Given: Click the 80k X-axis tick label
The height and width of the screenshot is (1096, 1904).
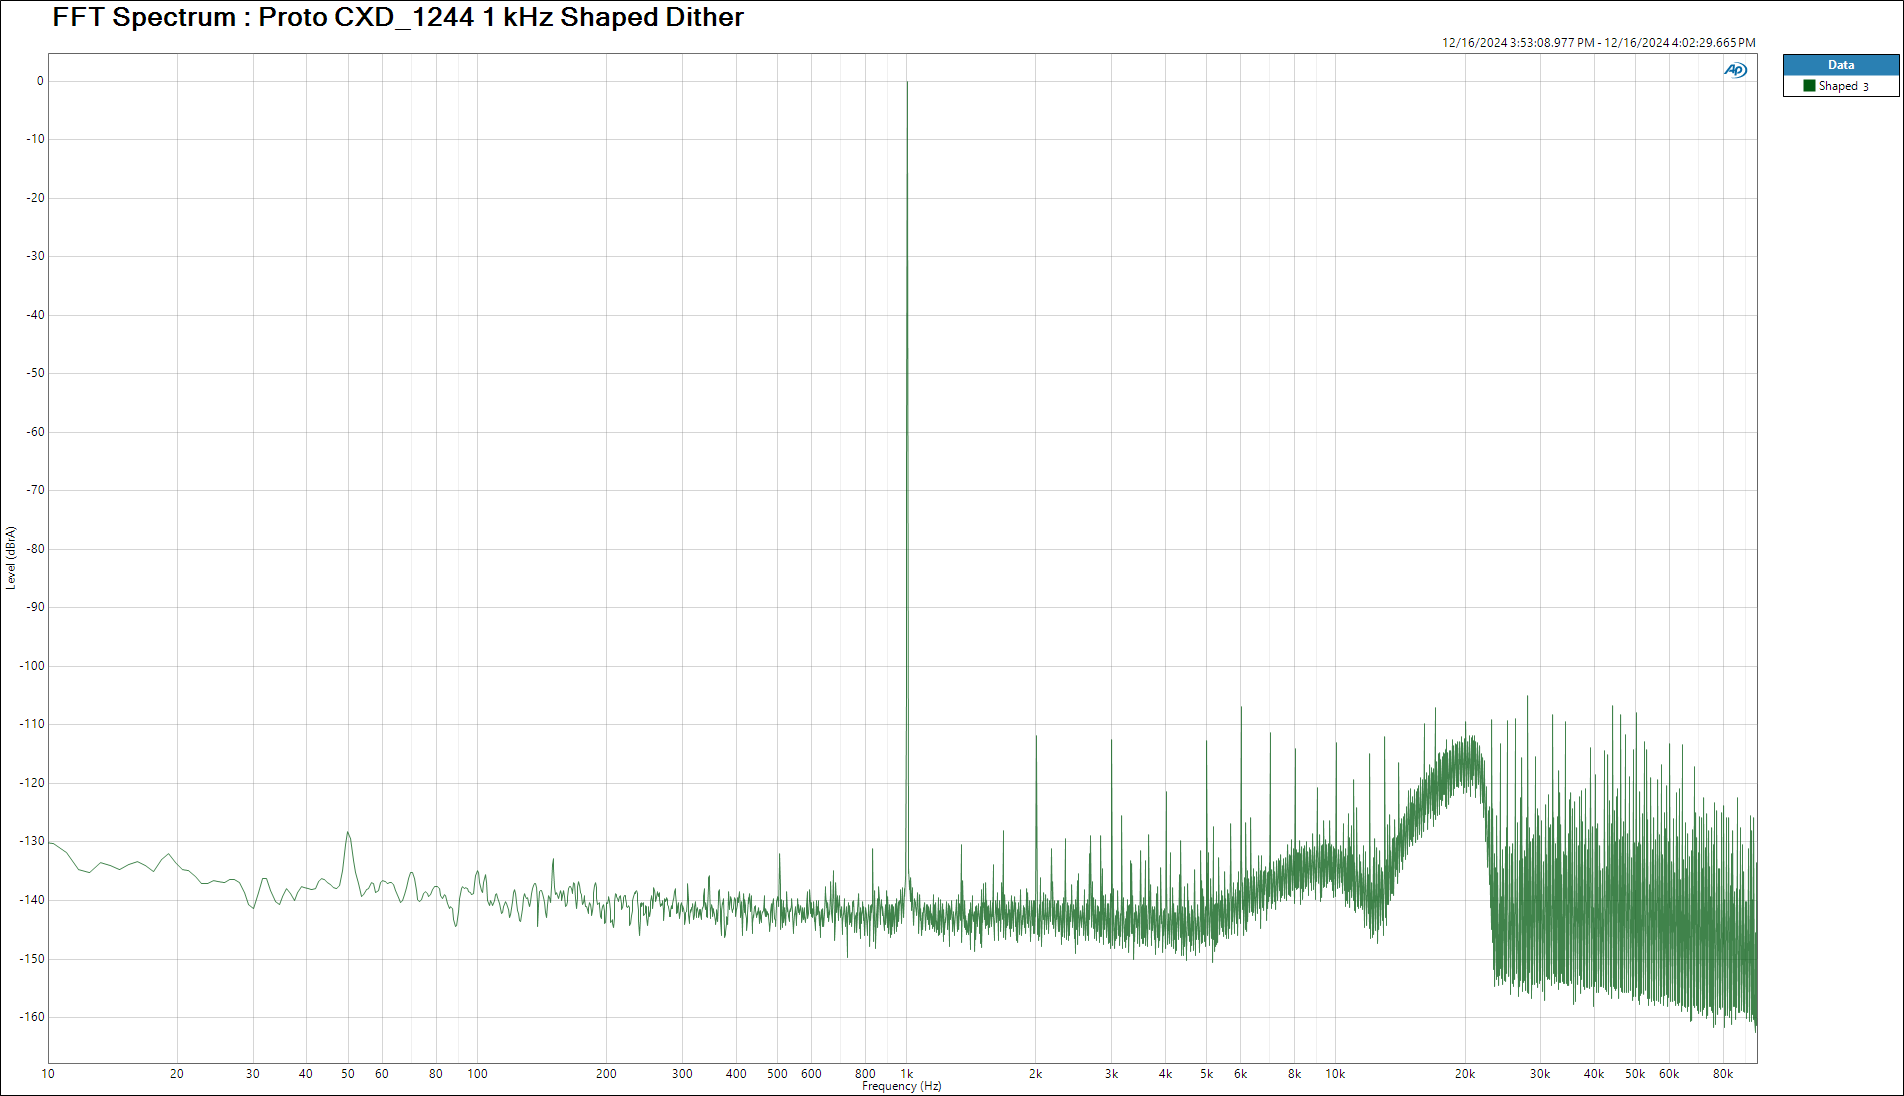Looking at the screenshot, I should pyautogui.click(x=1722, y=1074).
